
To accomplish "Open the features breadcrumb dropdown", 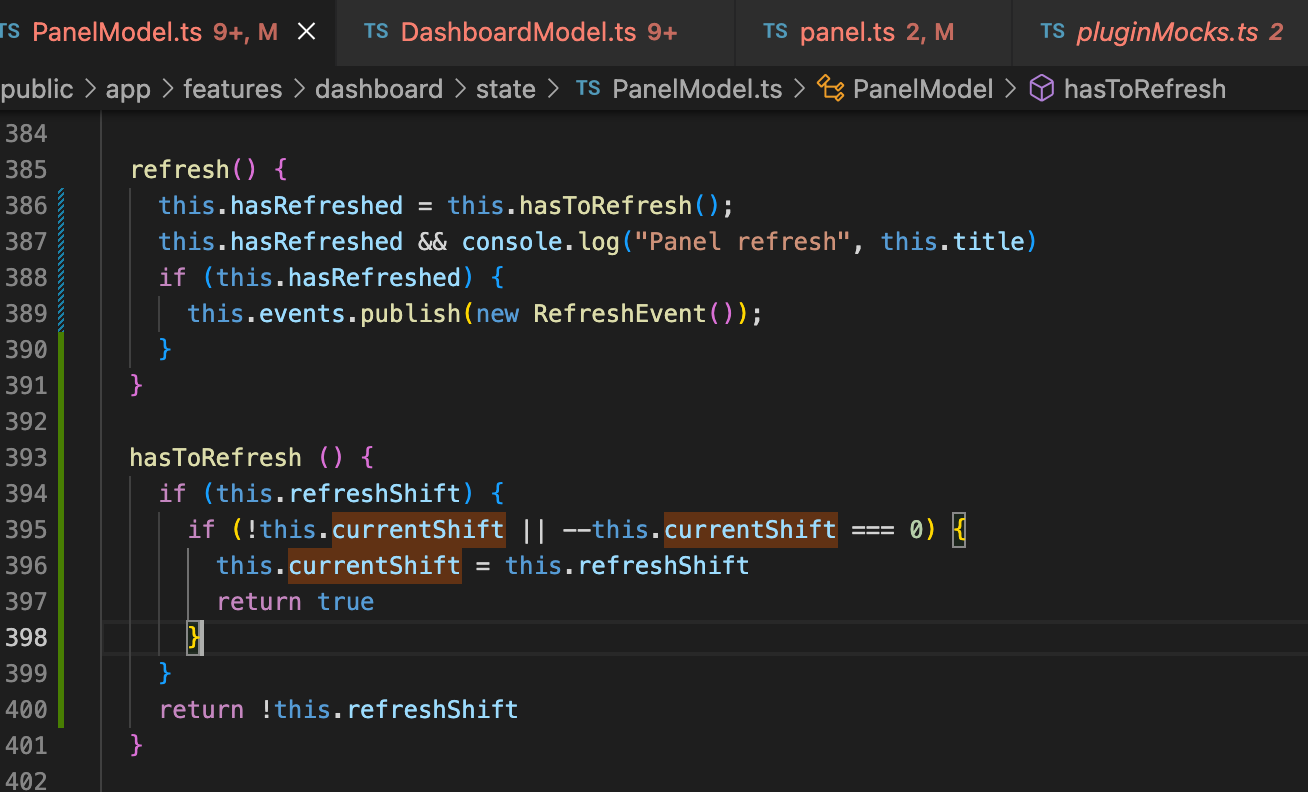I will (233, 89).
